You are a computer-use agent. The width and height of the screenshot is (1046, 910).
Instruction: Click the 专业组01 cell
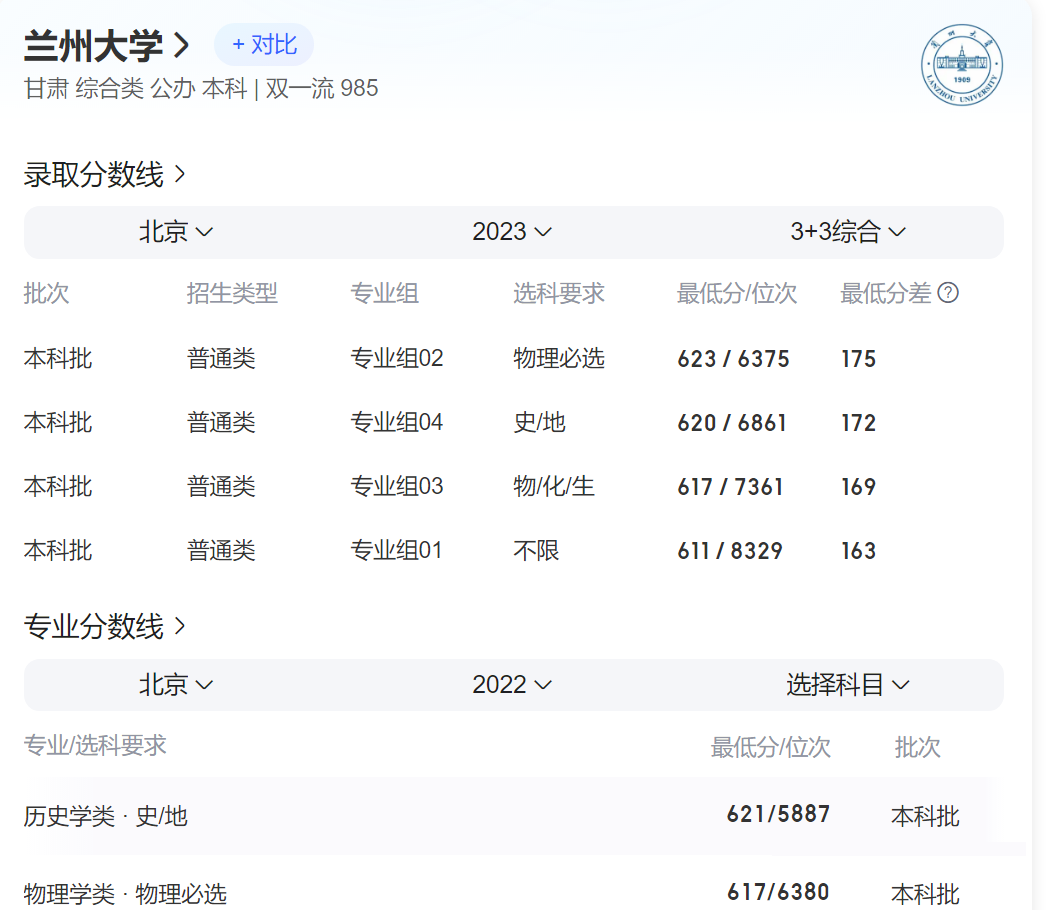pyautogui.click(x=396, y=550)
